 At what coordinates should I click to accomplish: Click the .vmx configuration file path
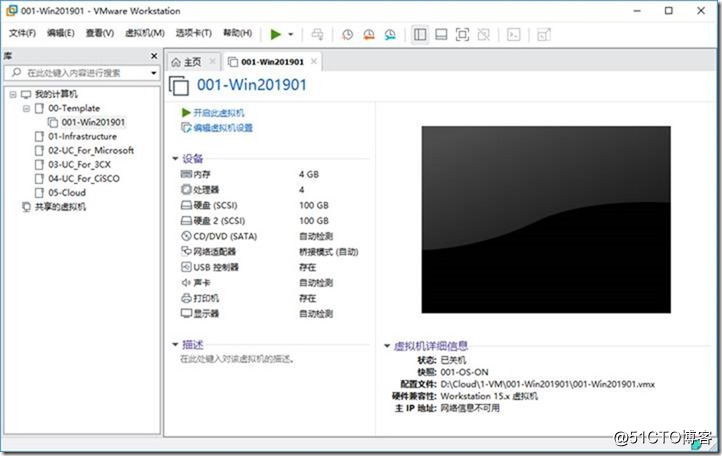(547, 384)
